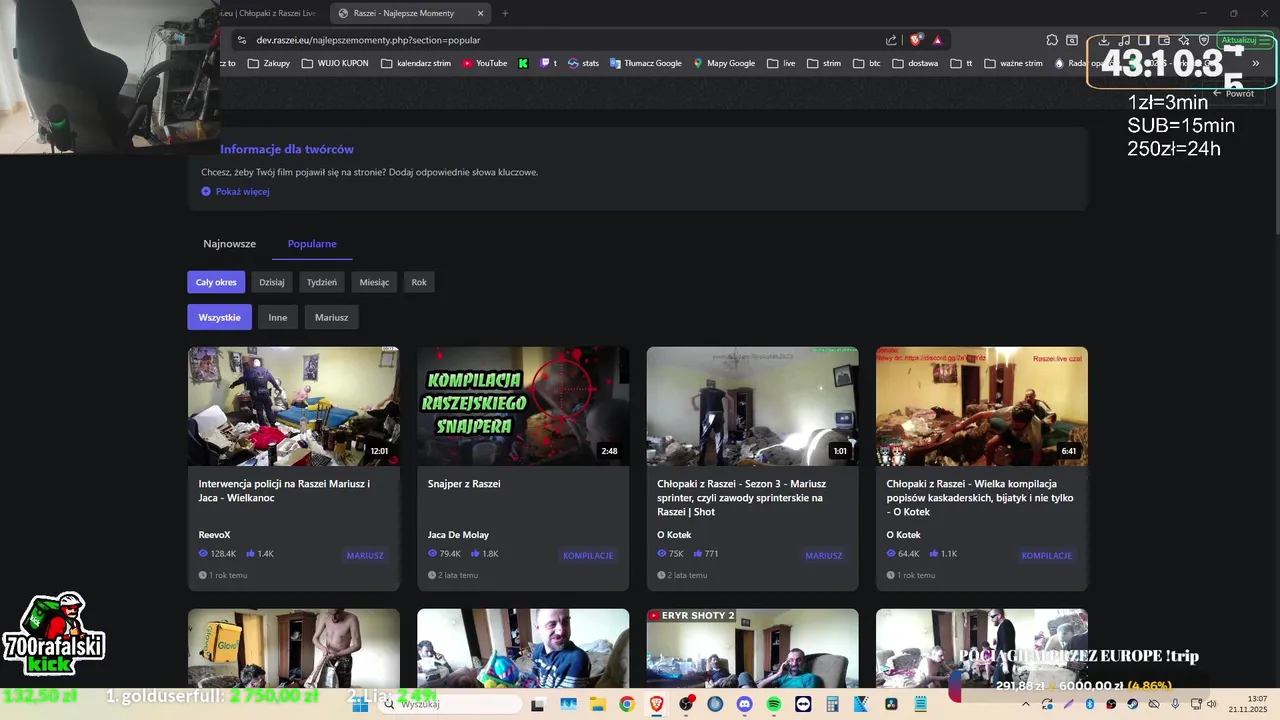
Task: Open the dostawa bookmark folder
Action: pyautogui.click(x=916, y=63)
